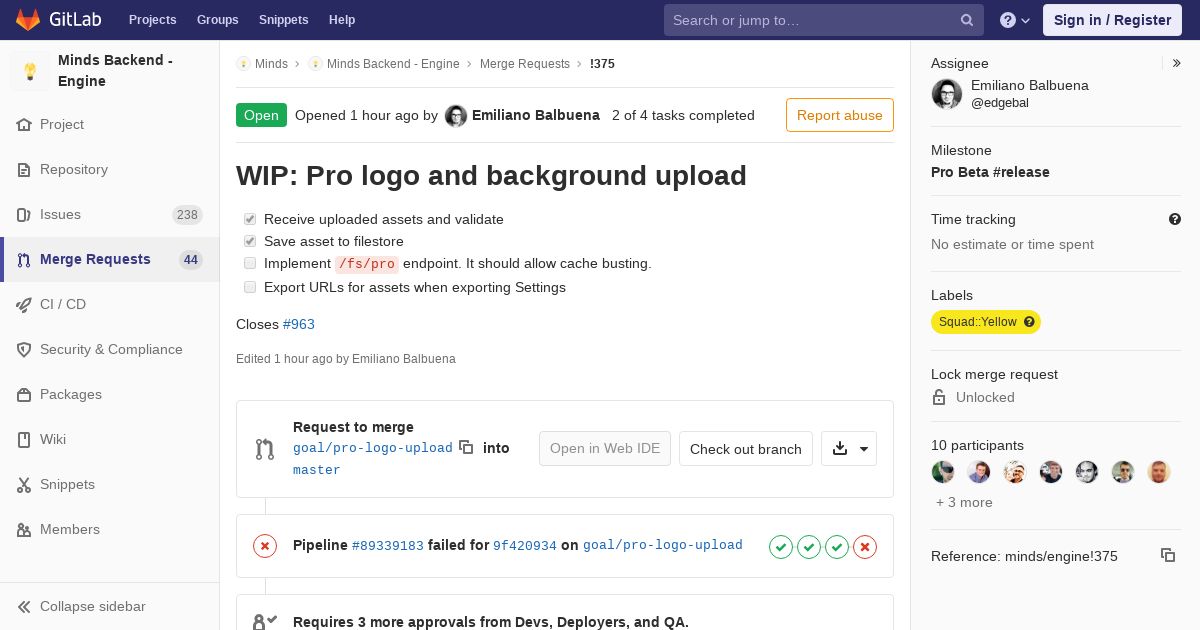The height and width of the screenshot is (630, 1200).
Task: Copy the merge request reference icon
Action: point(1168,555)
